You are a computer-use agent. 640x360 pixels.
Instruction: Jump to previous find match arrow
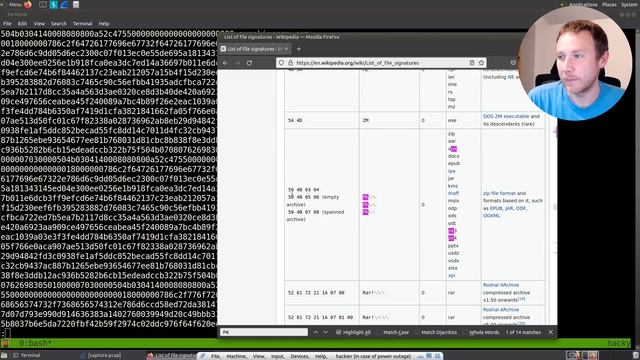(316, 332)
